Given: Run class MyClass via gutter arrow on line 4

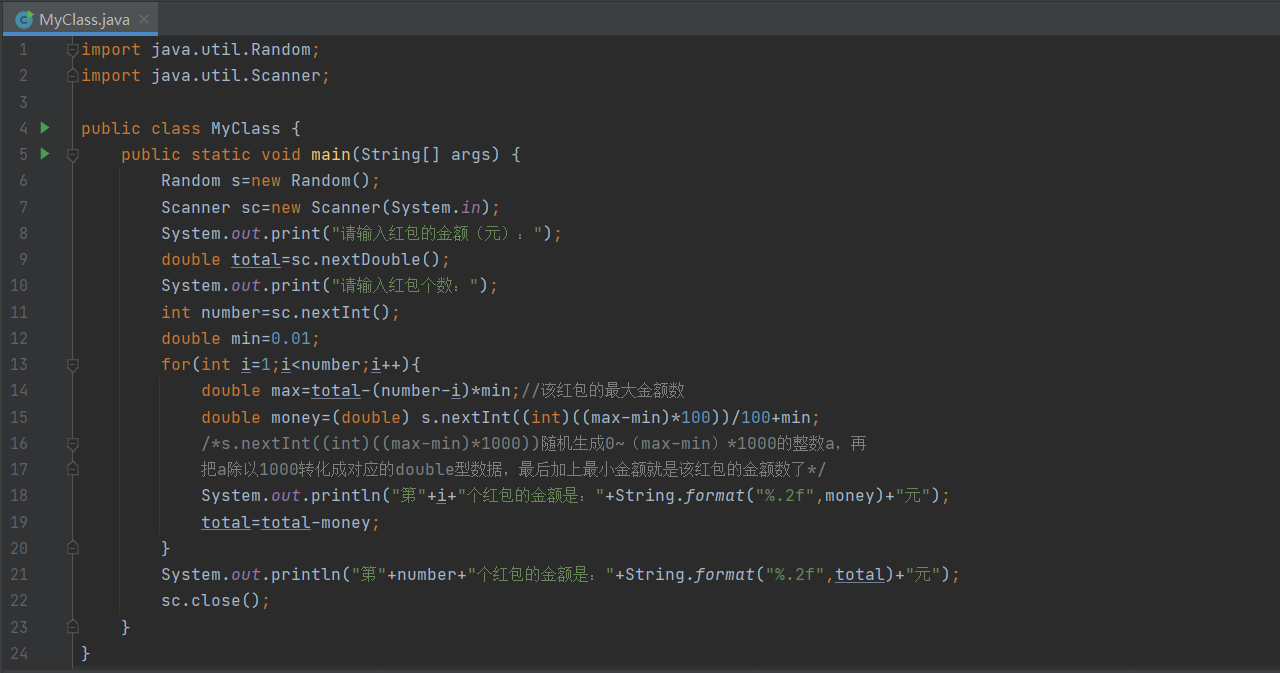Looking at the screenshot, I should coord(44,127).
